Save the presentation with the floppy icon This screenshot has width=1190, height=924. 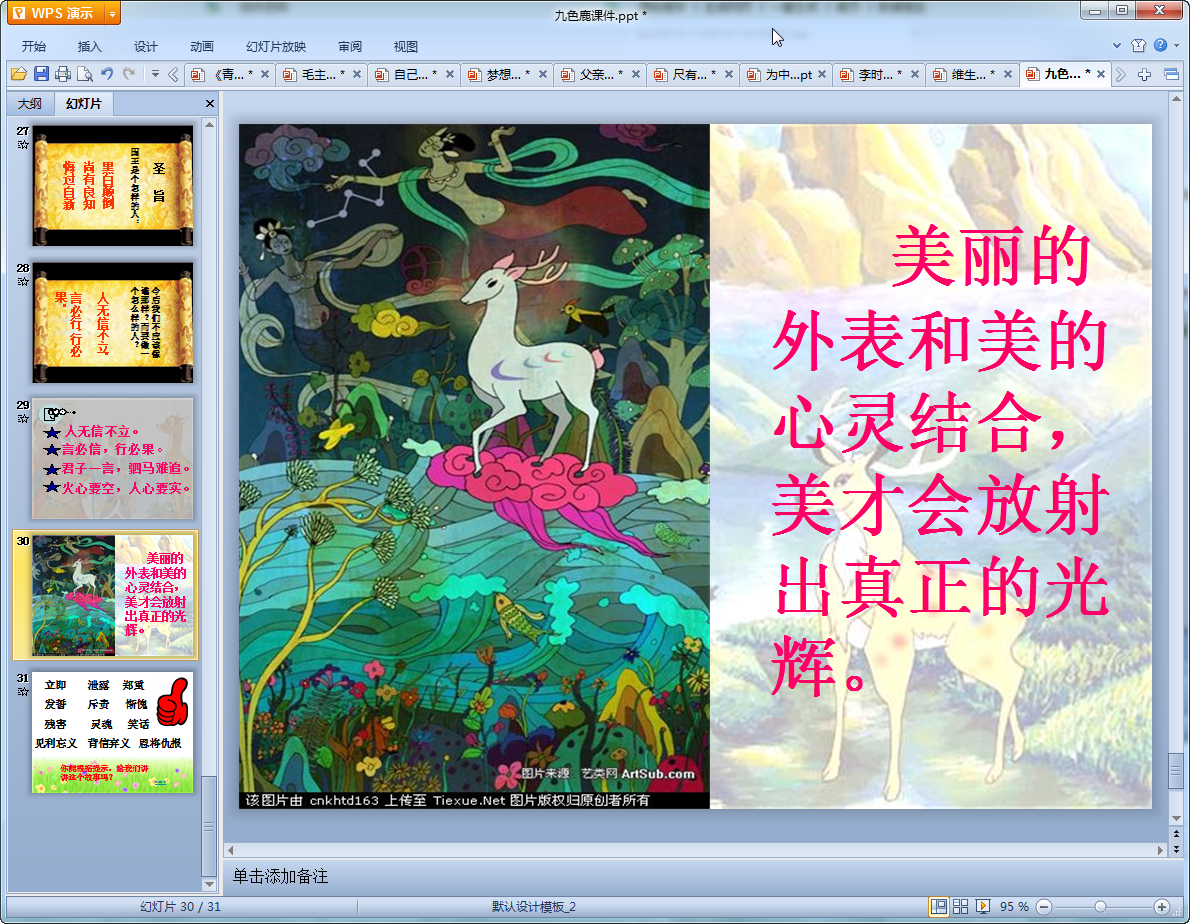pyautogui.click(x=41, y=74)
